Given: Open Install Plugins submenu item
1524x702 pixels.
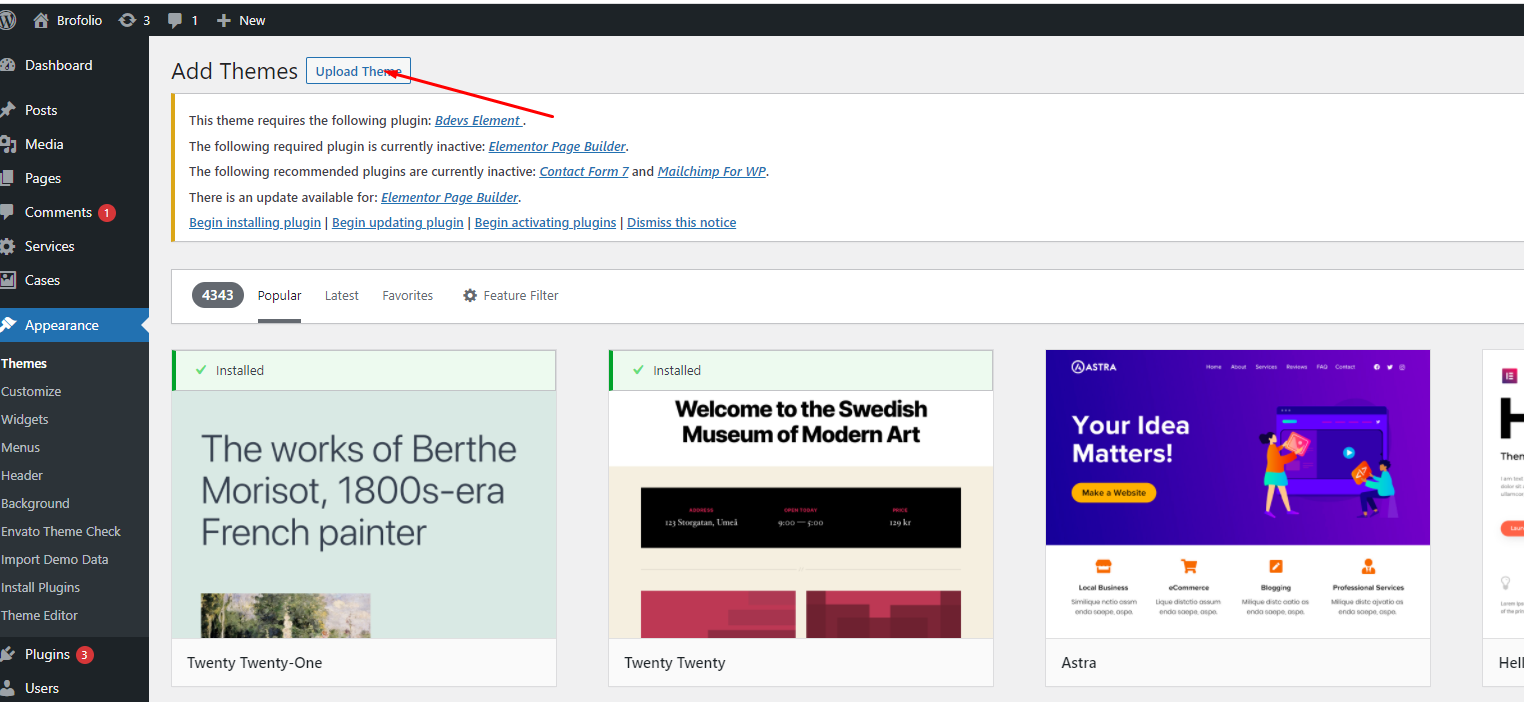Looking at the screenshot, I should [x=40, y=587].
